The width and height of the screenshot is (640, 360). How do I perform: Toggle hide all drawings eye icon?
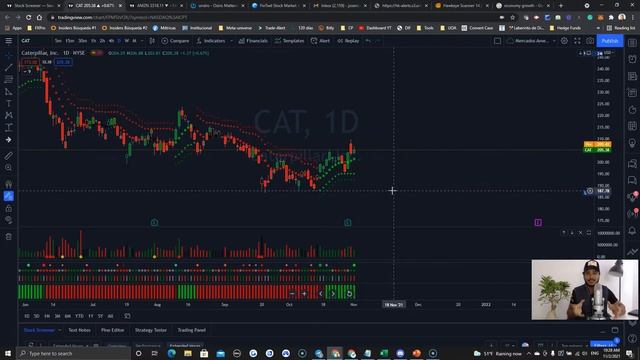pos(9,220)
